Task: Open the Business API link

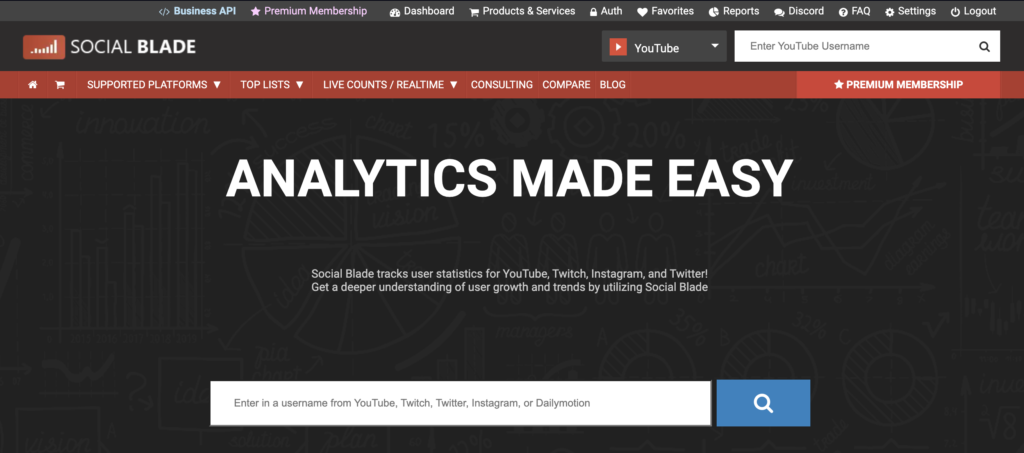Action: point(197,11)
